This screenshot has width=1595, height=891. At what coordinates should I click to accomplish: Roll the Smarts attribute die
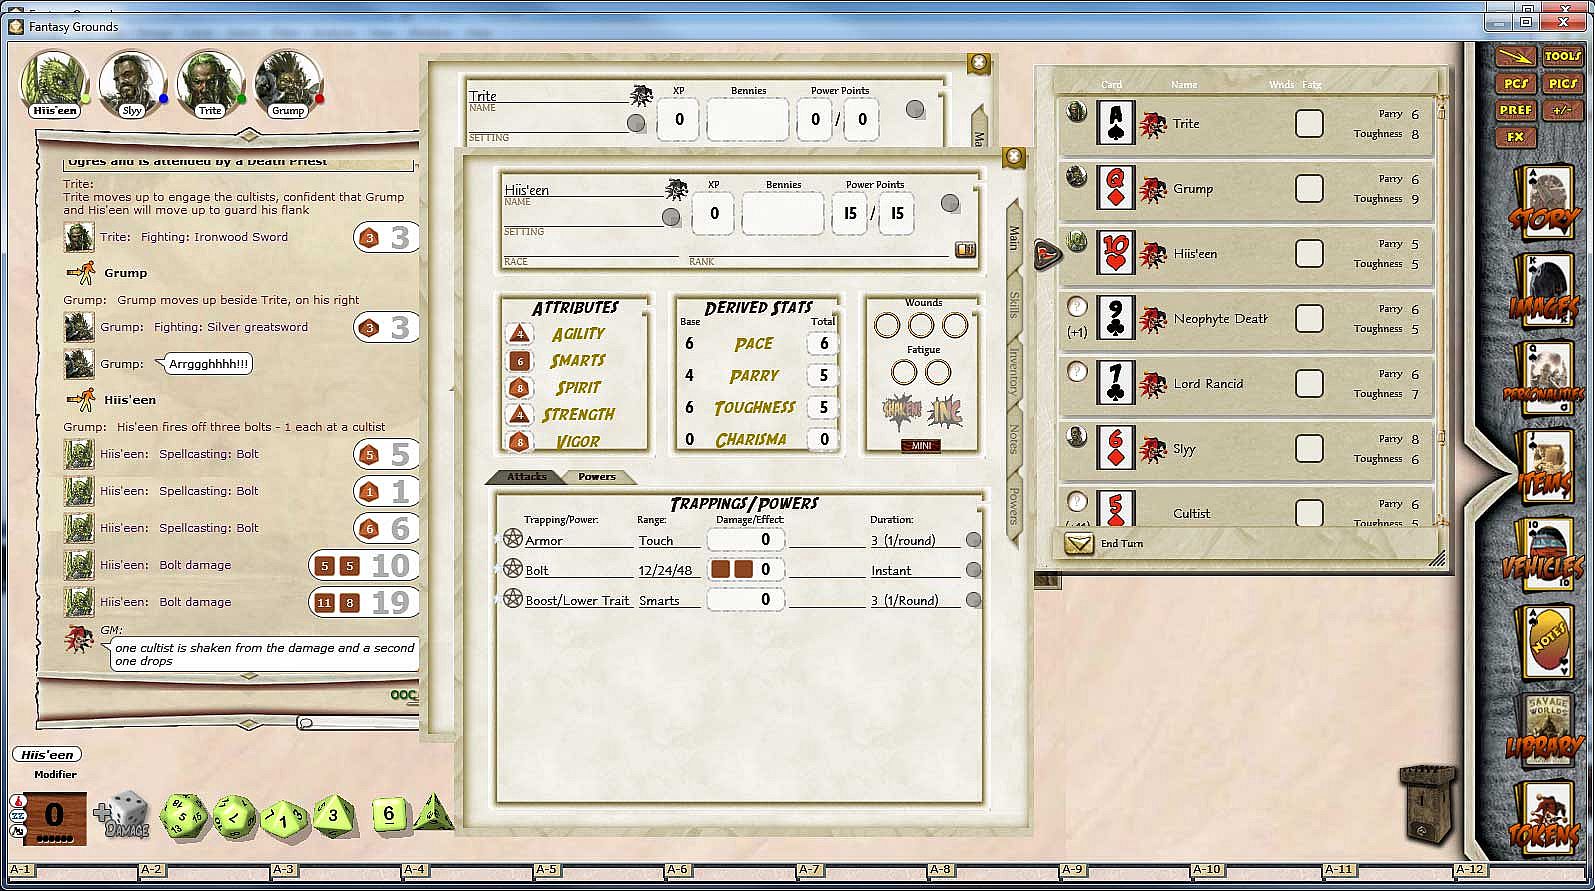click(519, 360)
